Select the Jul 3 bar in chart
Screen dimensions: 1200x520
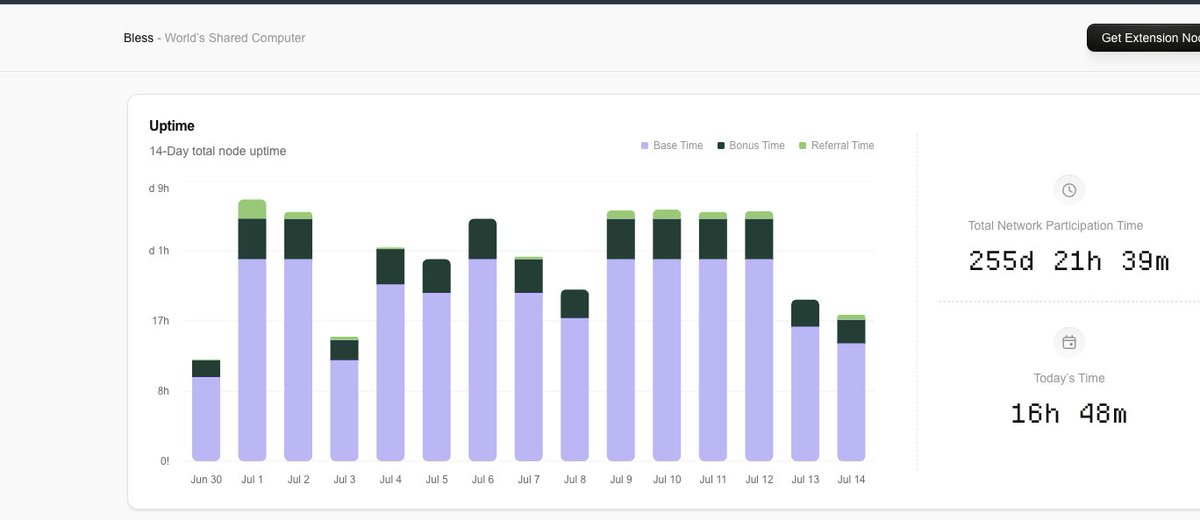coord(344,399)
